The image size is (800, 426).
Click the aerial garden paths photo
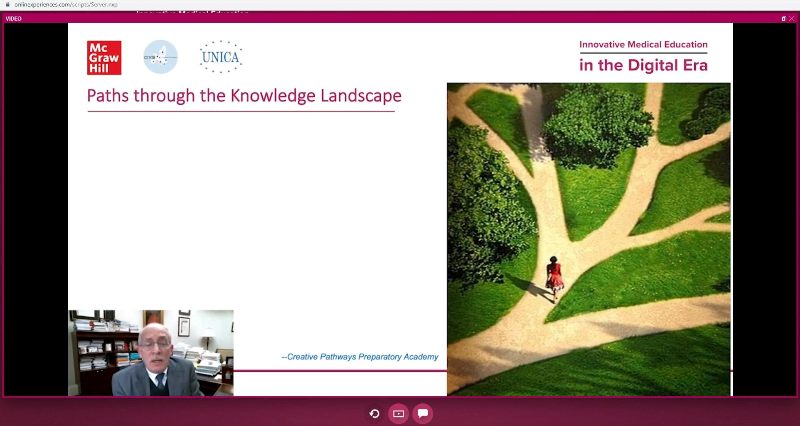(589, 239)
